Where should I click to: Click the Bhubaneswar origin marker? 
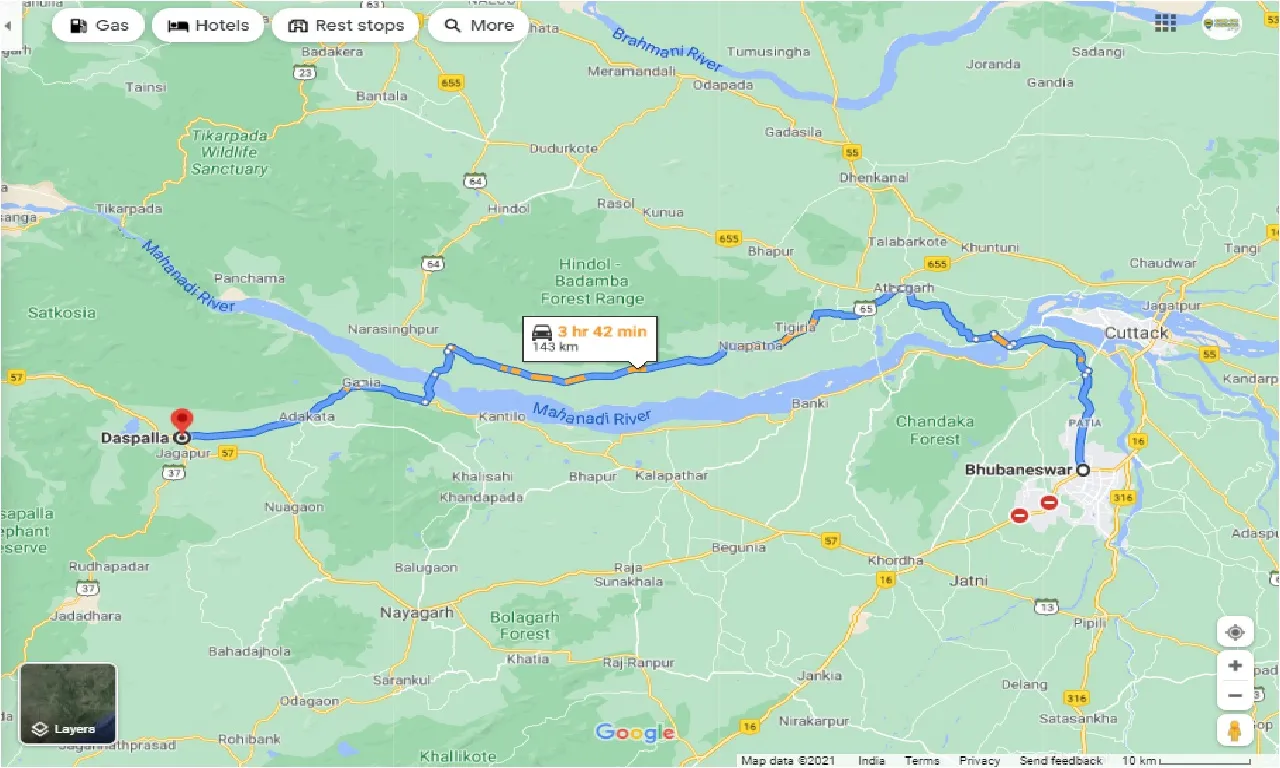click(1082, 469)
